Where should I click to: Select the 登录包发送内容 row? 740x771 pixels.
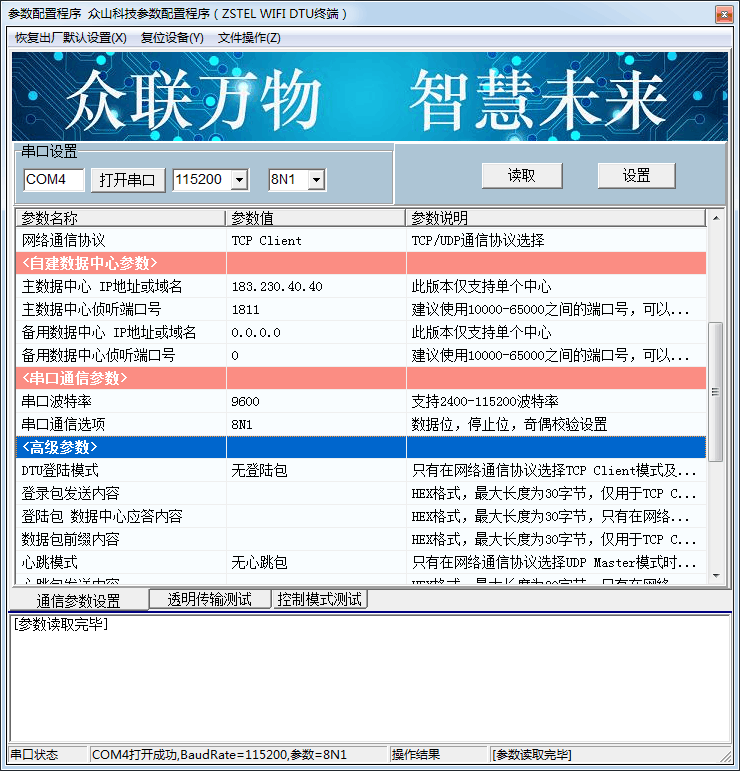361,493
